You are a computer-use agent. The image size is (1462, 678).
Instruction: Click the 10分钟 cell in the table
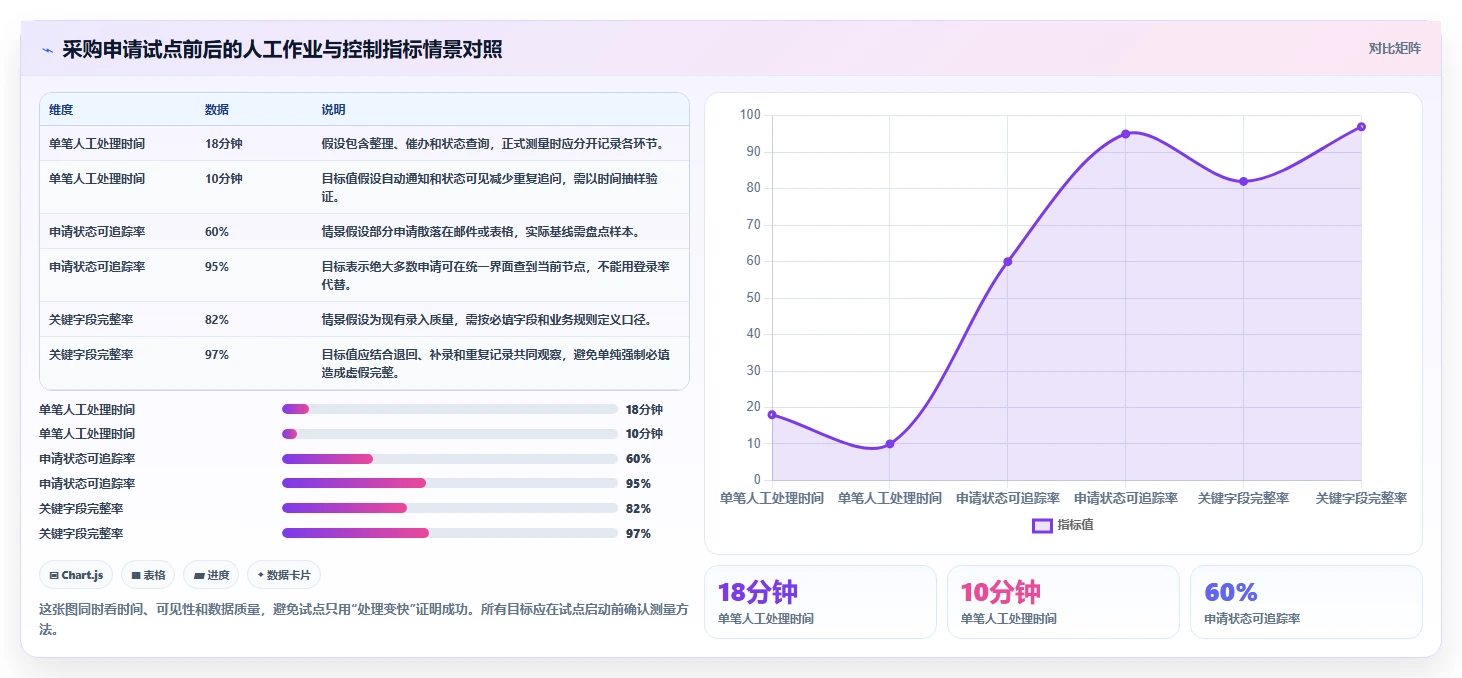tap(224, 179)
